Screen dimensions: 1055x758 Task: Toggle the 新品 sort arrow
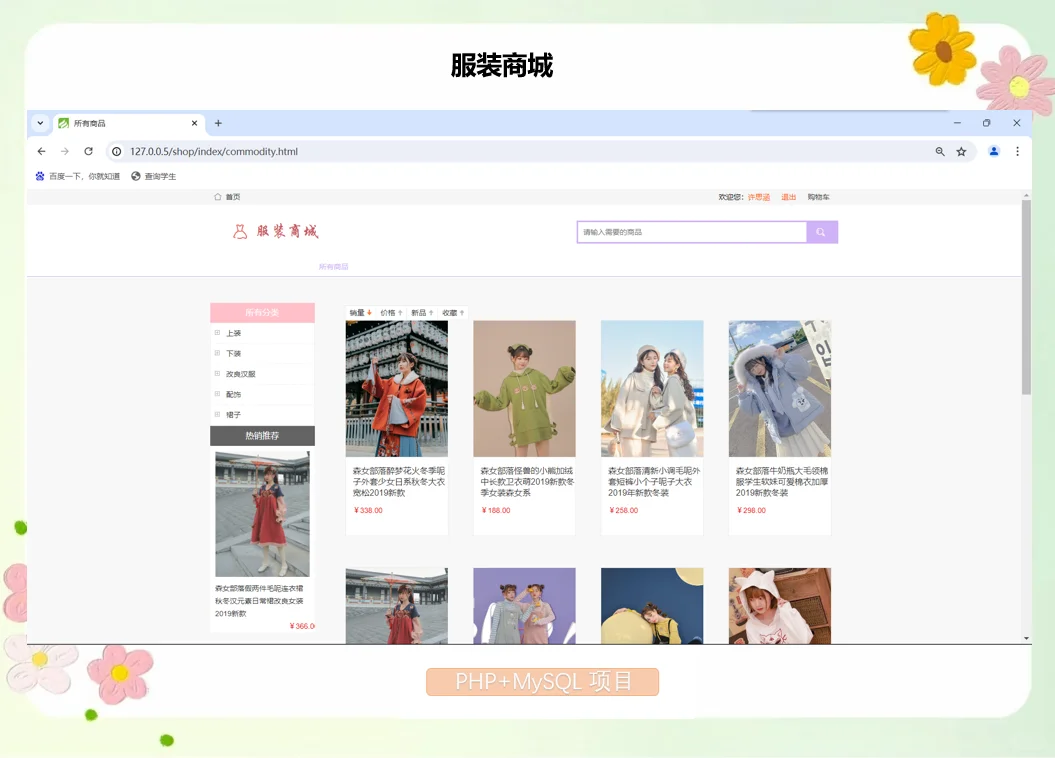coord(431,313)
